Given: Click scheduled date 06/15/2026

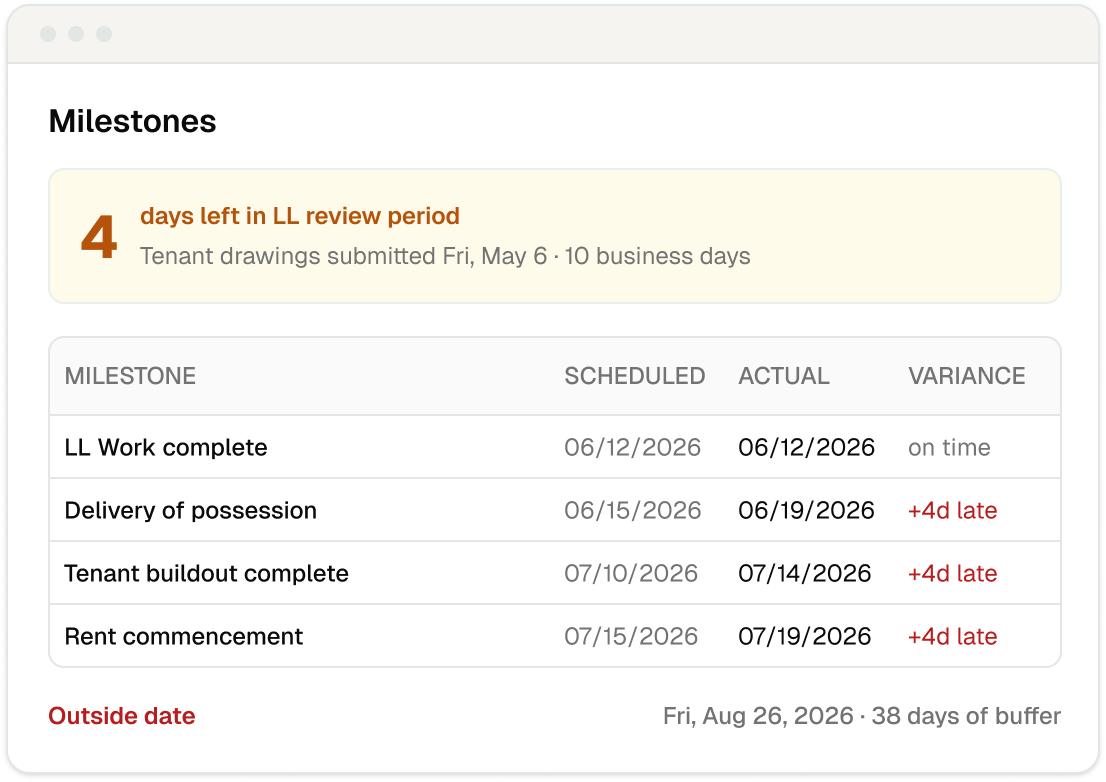Looking at the screenshot, I should (633, 510).
